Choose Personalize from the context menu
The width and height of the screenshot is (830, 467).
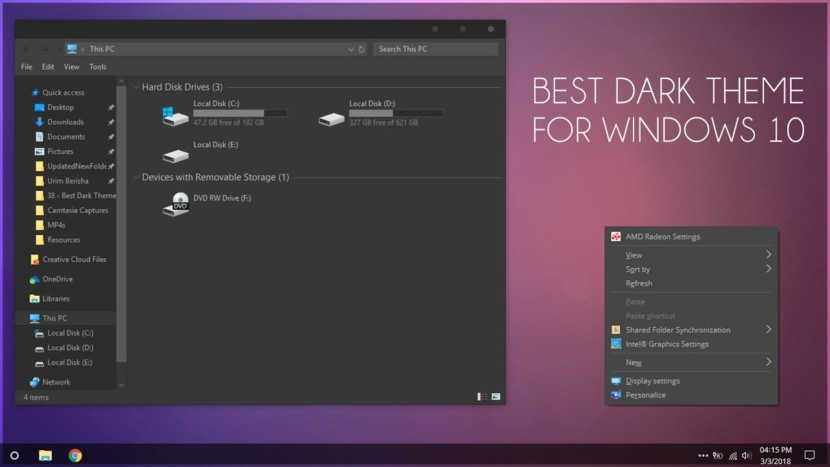tap(645, 395)
